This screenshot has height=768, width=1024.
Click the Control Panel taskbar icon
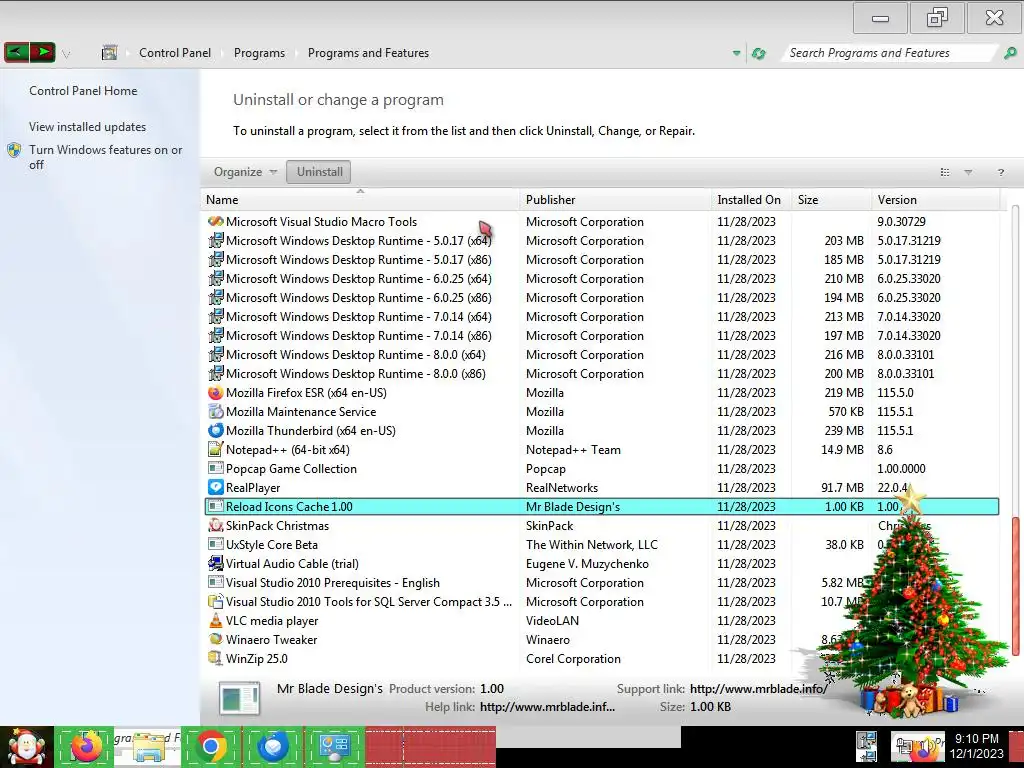pos(334,746)
